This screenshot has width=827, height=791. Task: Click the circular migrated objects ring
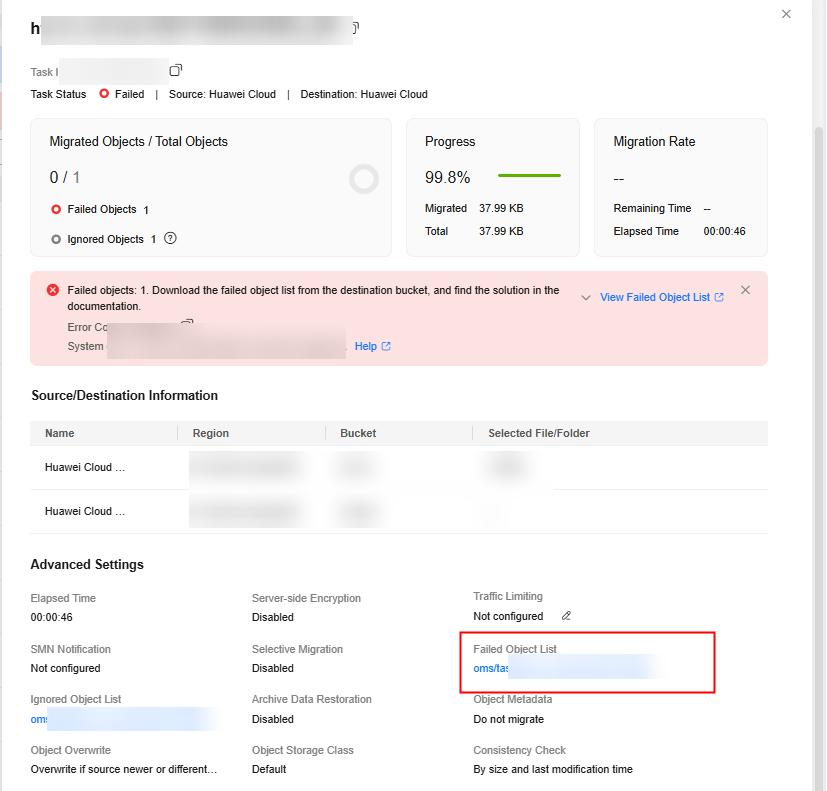coord(364,179)
